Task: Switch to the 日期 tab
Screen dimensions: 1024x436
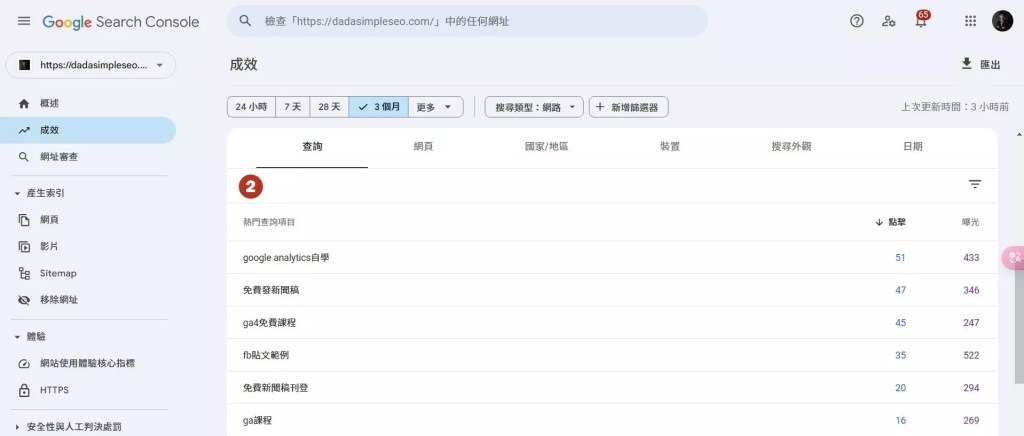Action: pyautogui.click(x=913, y=147)
